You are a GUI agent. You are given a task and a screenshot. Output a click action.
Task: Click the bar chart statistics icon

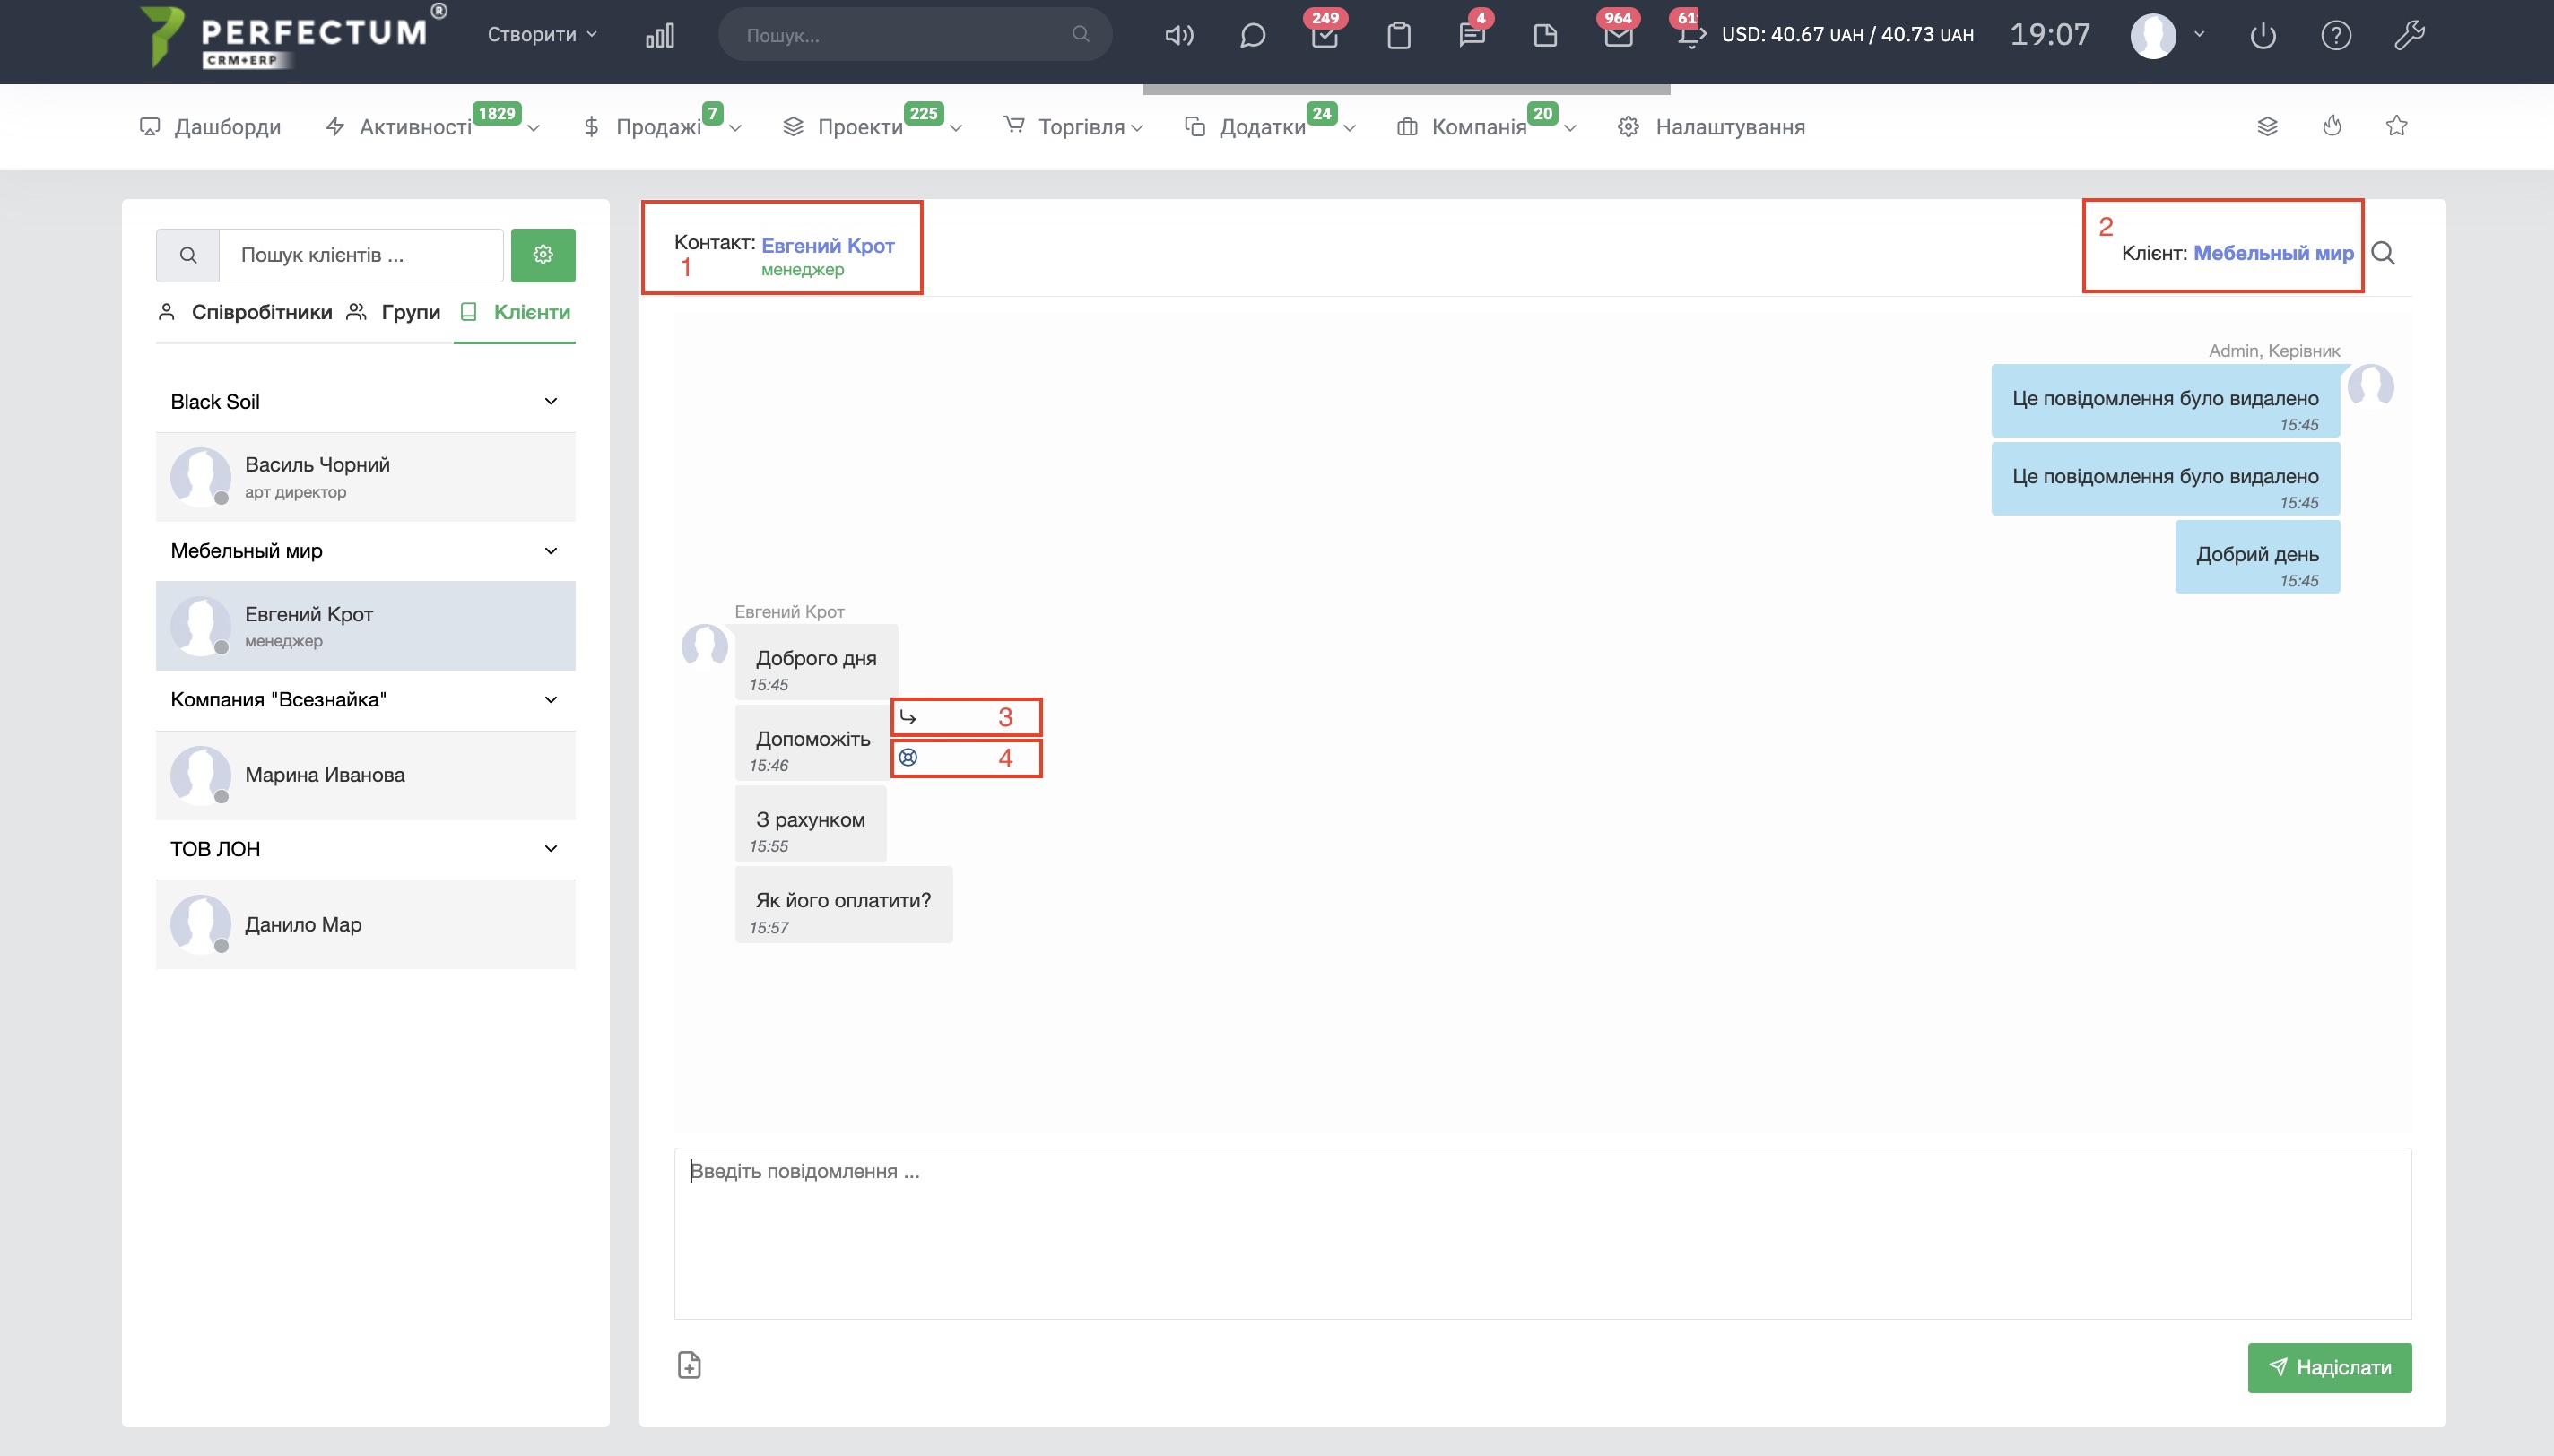[x=660, y=36]
